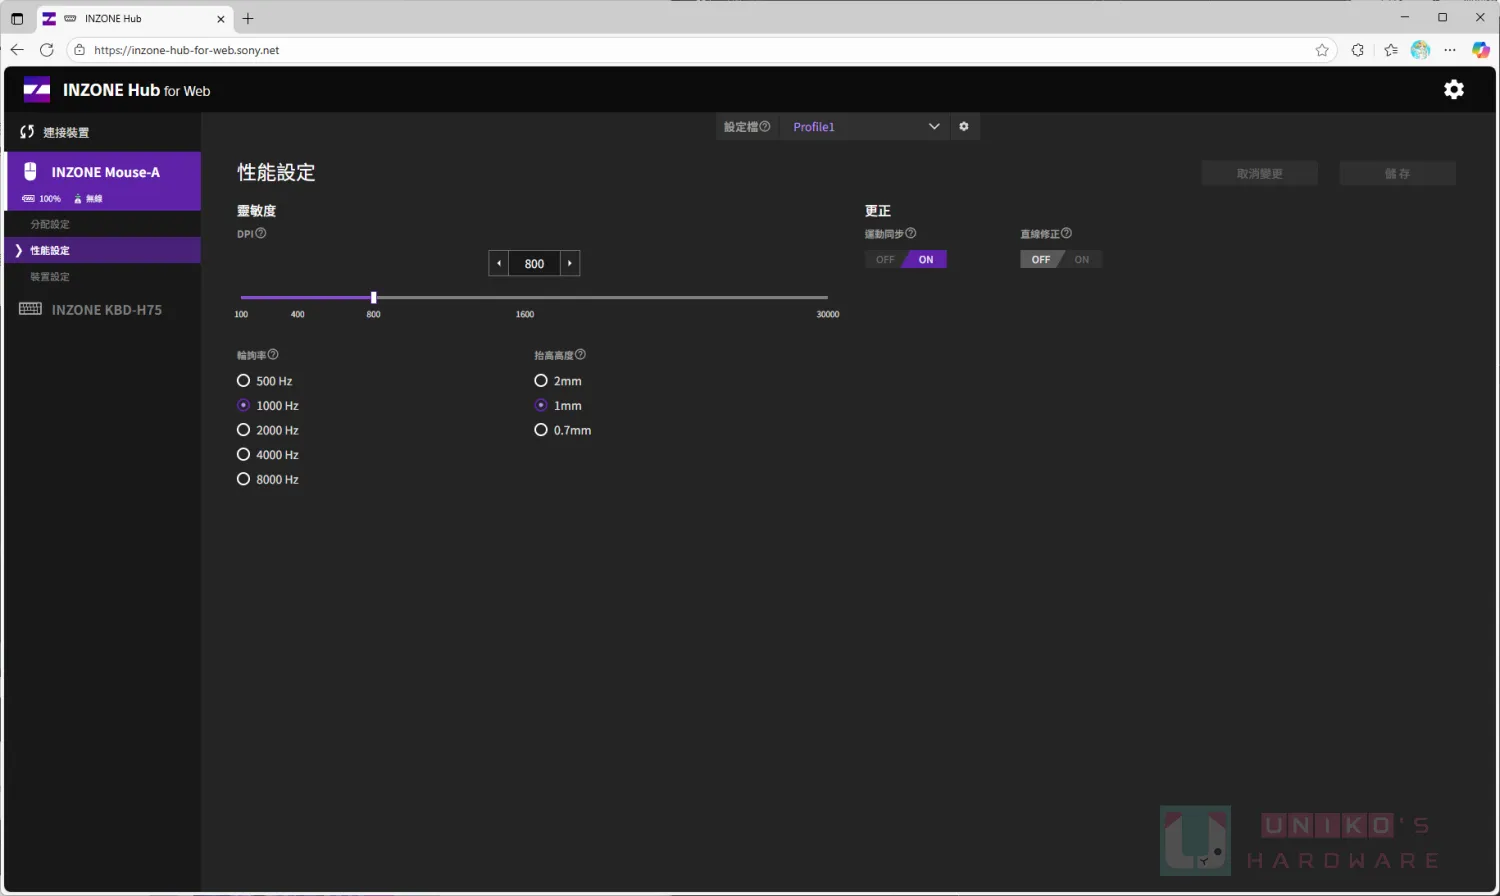
Task: Select the 8000 Hz polling rate
Action: (244, 480)
